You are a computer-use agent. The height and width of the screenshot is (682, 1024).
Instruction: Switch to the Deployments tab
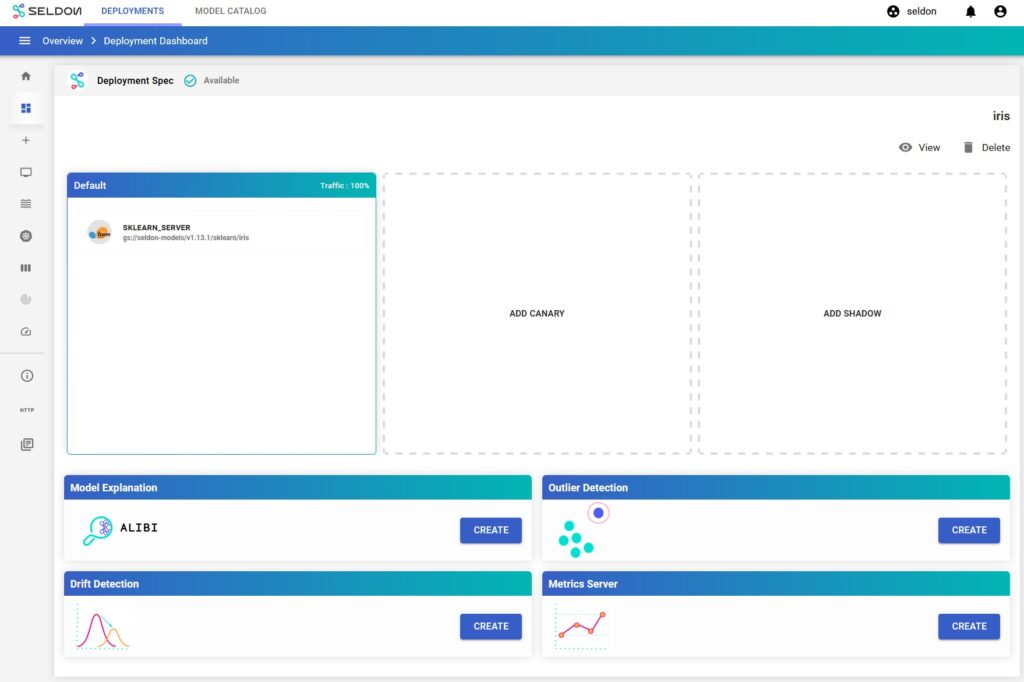[x=133, y=11]
